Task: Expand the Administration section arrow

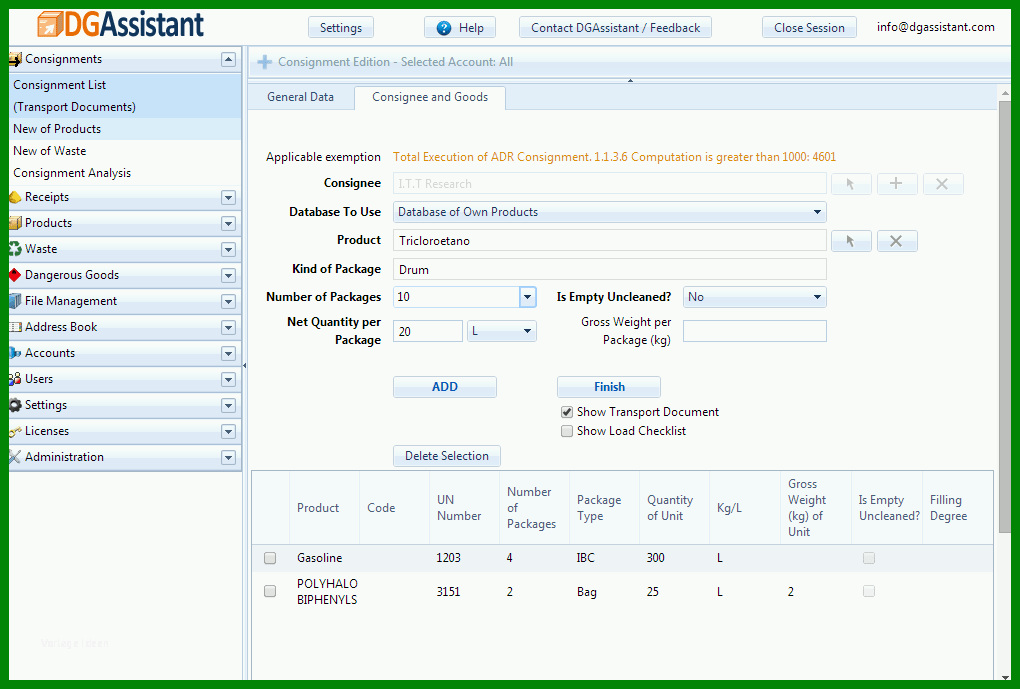Action: click(x=228, y=457)
